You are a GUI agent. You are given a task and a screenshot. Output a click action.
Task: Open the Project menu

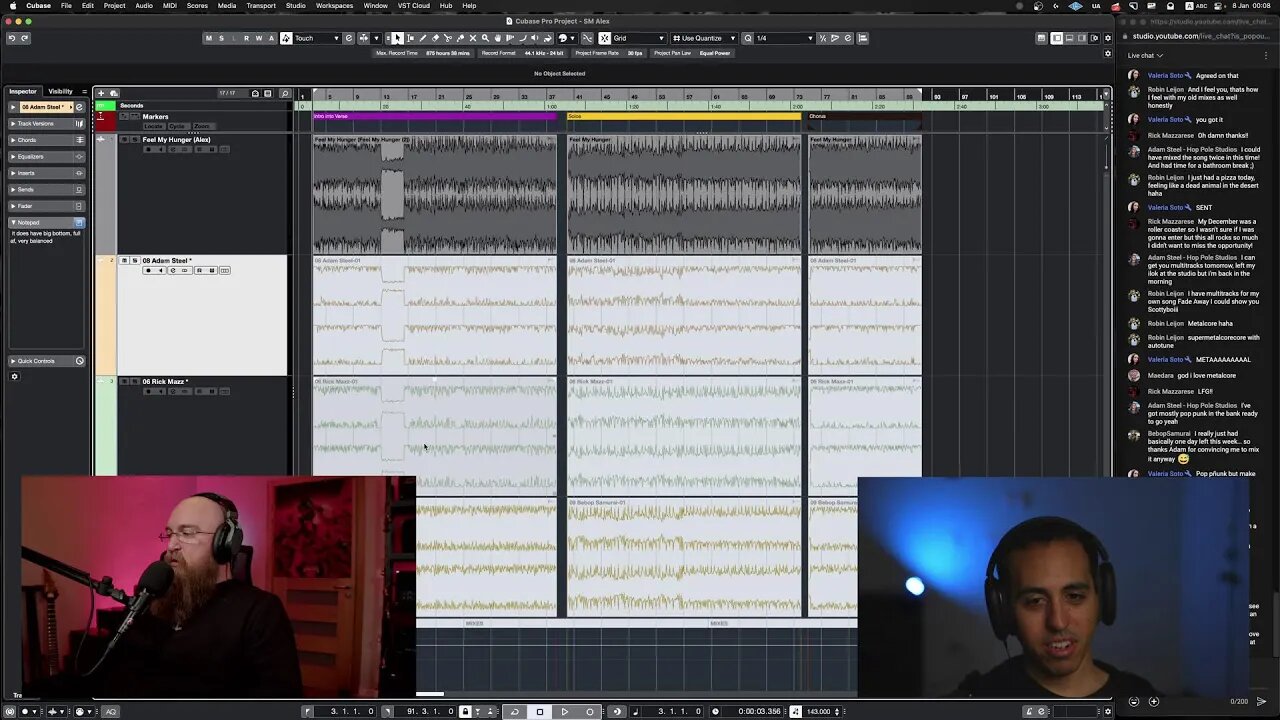click(x=115, y=5)
